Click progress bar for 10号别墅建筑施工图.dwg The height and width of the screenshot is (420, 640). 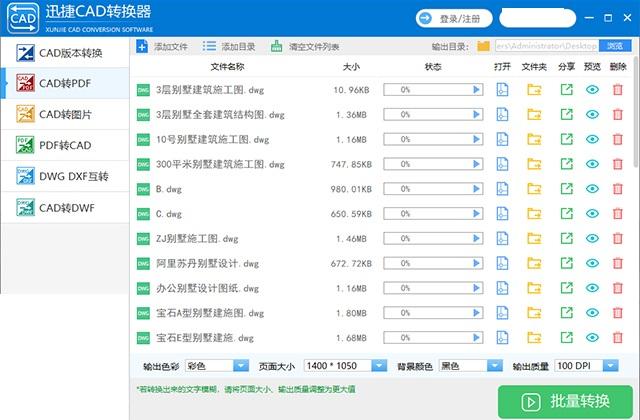(x=433, y=139)
